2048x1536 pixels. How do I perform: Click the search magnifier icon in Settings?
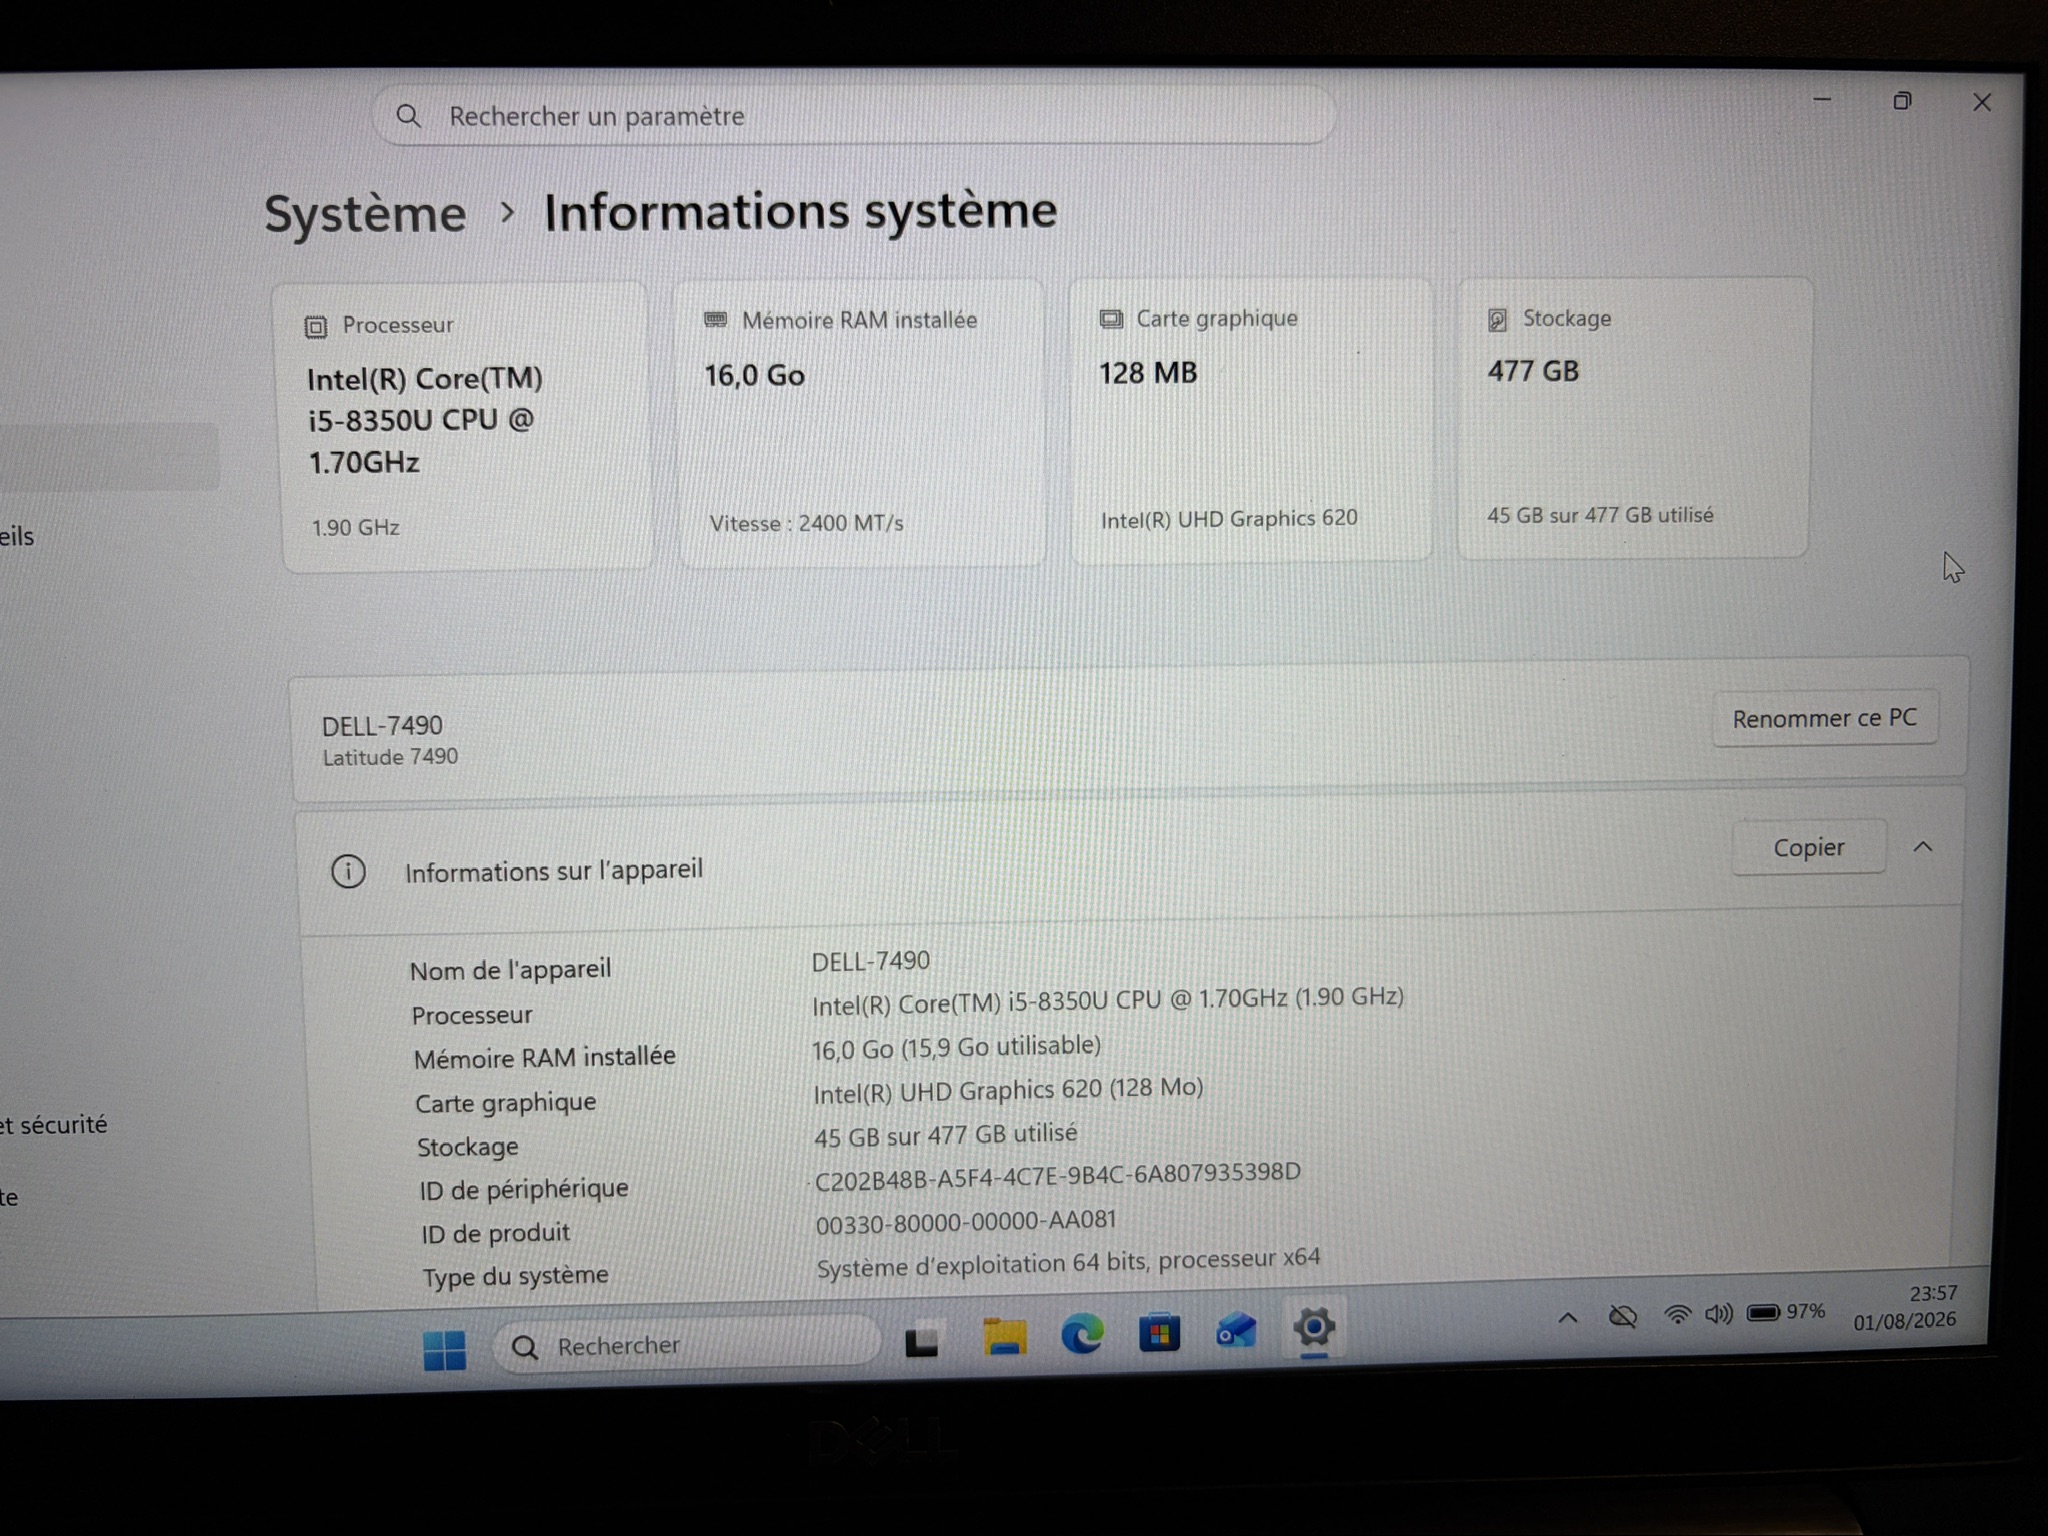(x=408, y=116)
